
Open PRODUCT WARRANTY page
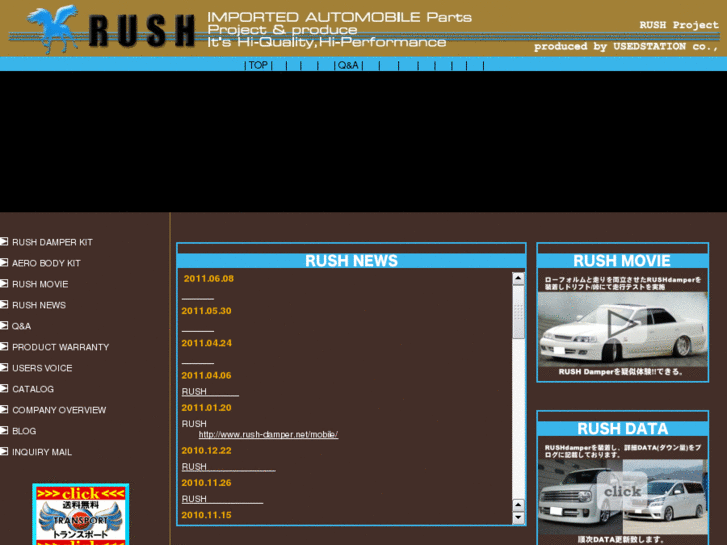coord(61,347)
